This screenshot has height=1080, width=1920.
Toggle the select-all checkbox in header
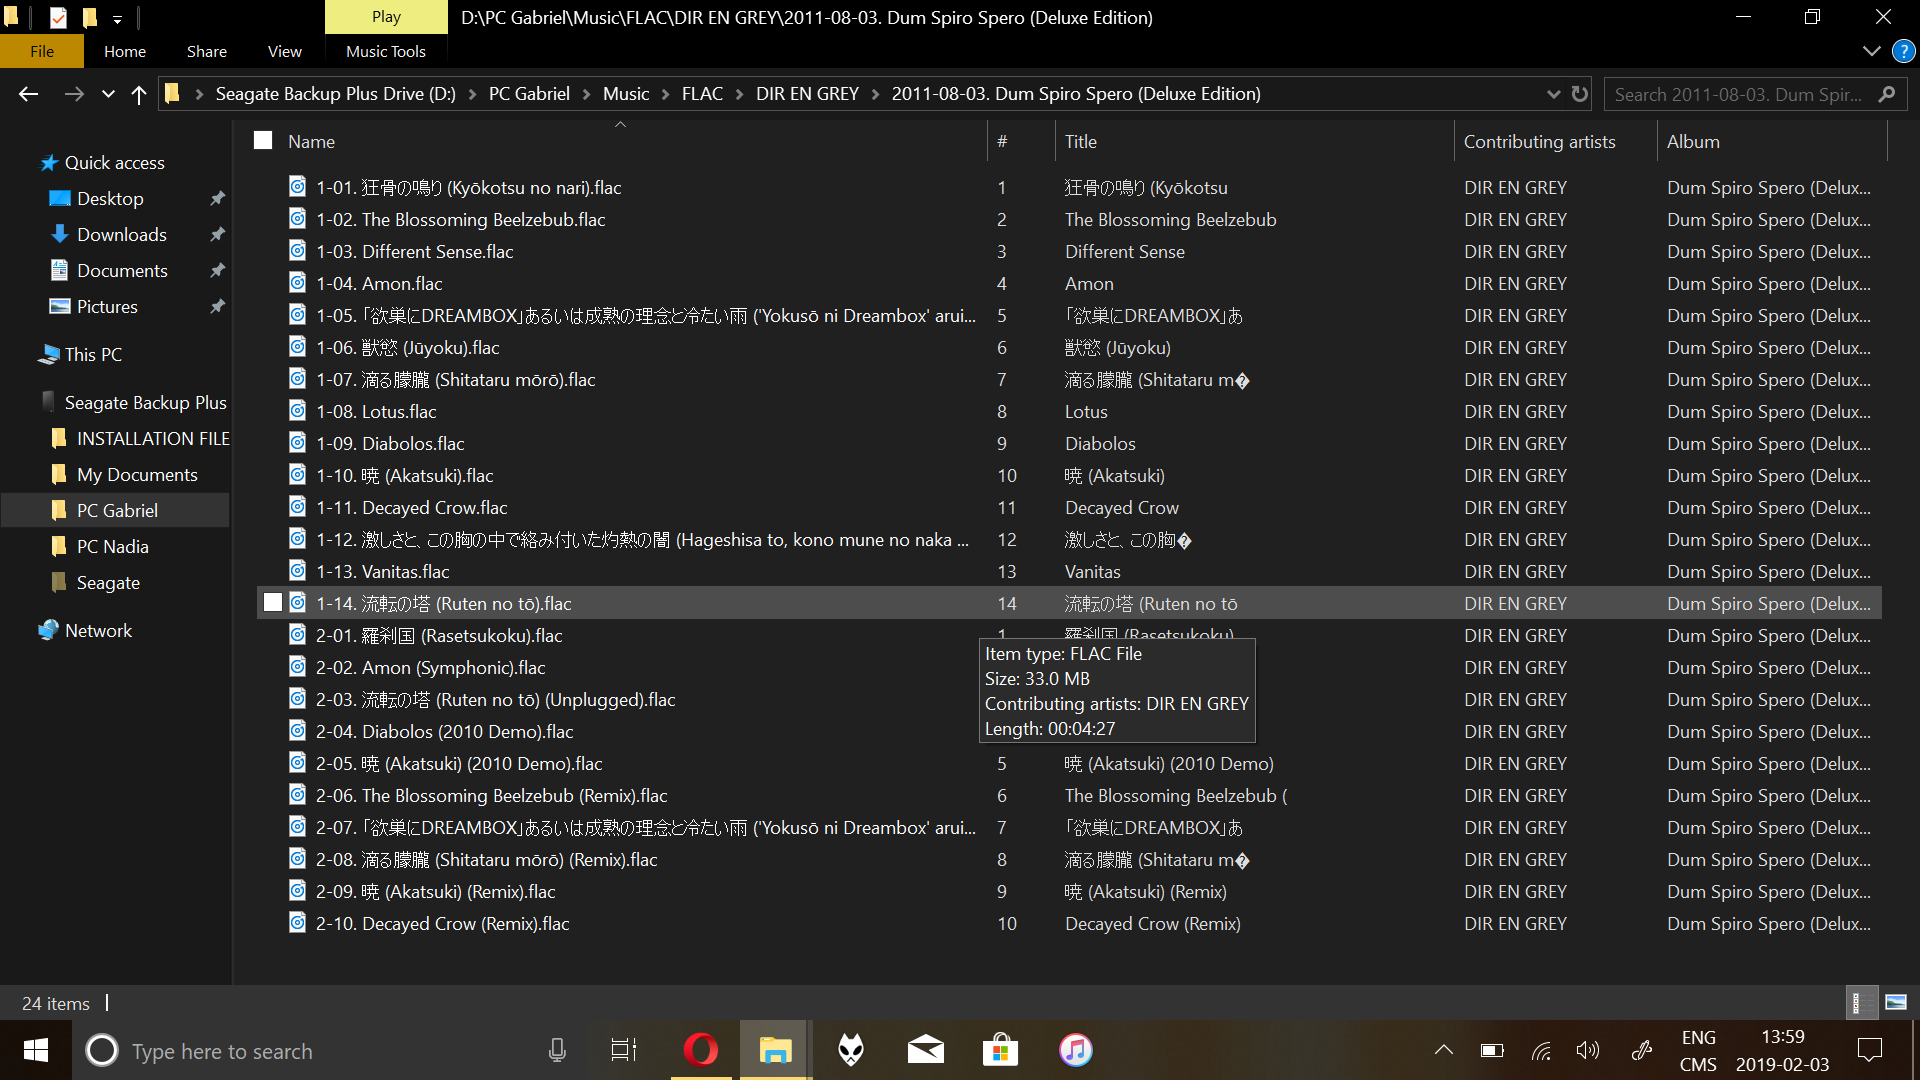[263, 141]
